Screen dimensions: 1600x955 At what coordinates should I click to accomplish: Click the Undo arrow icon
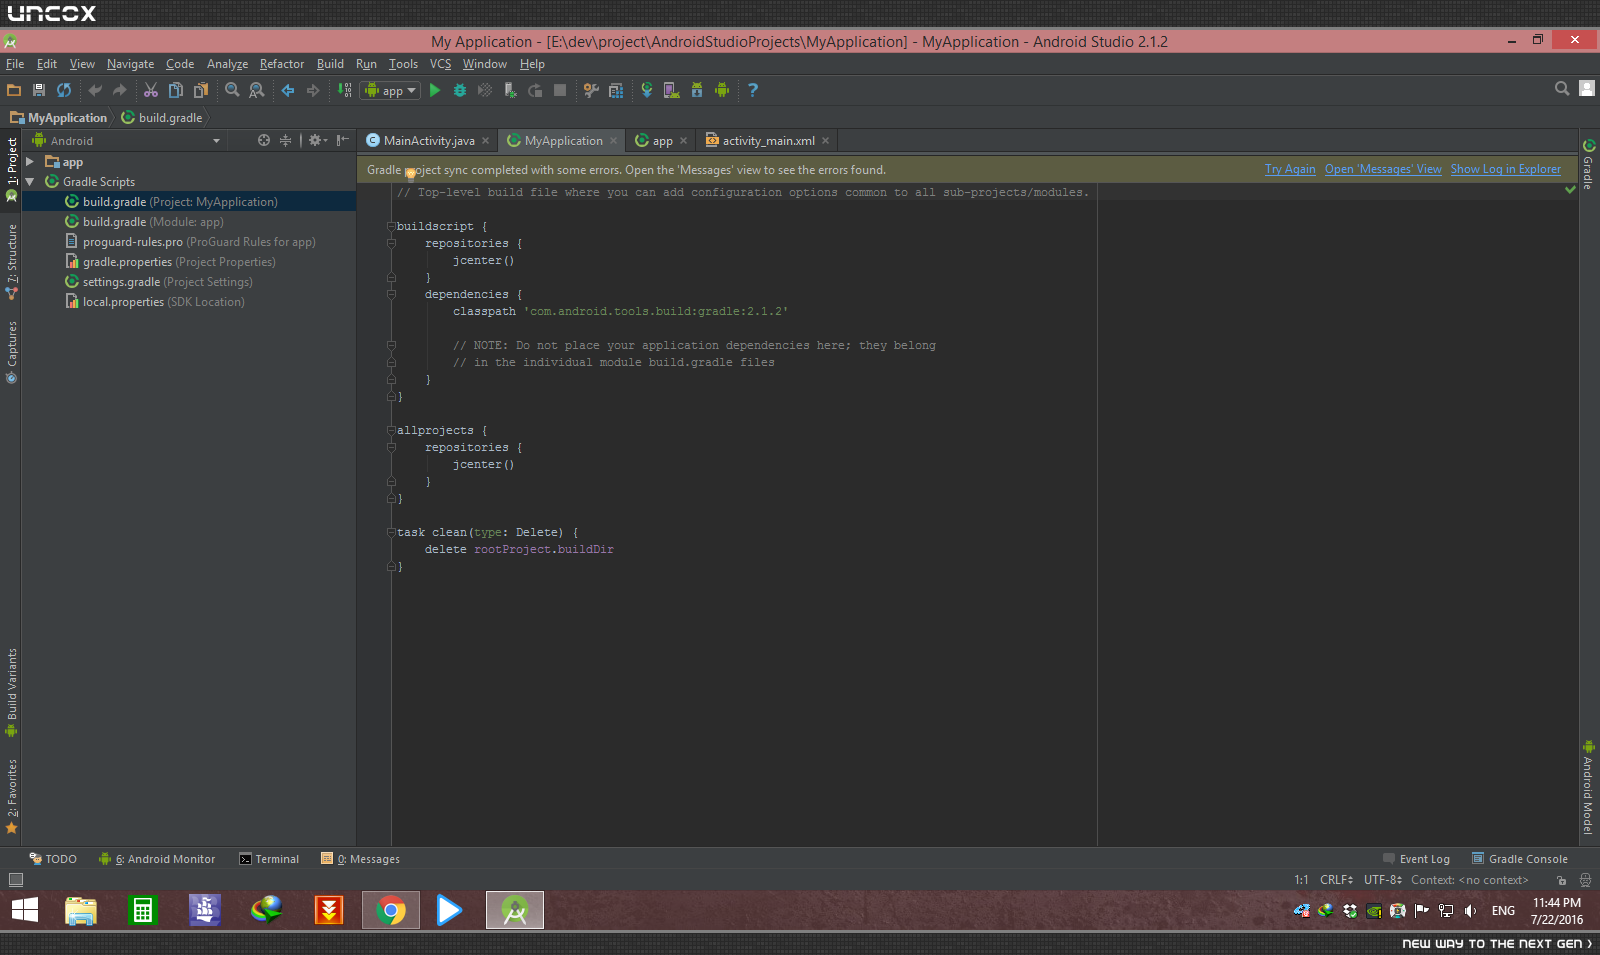[95, 90]
